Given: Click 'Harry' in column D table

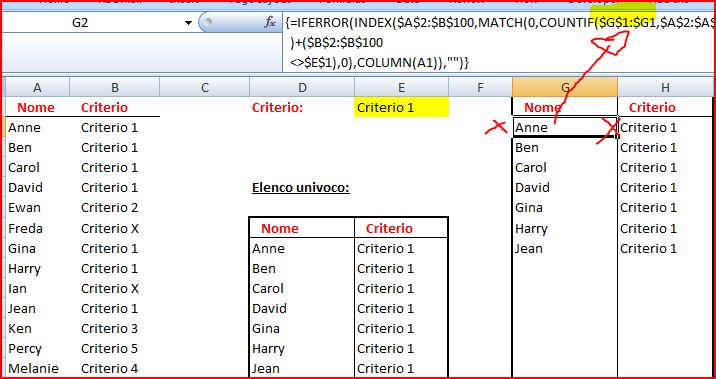Looking at the screenshot, I should coord(268,349).
